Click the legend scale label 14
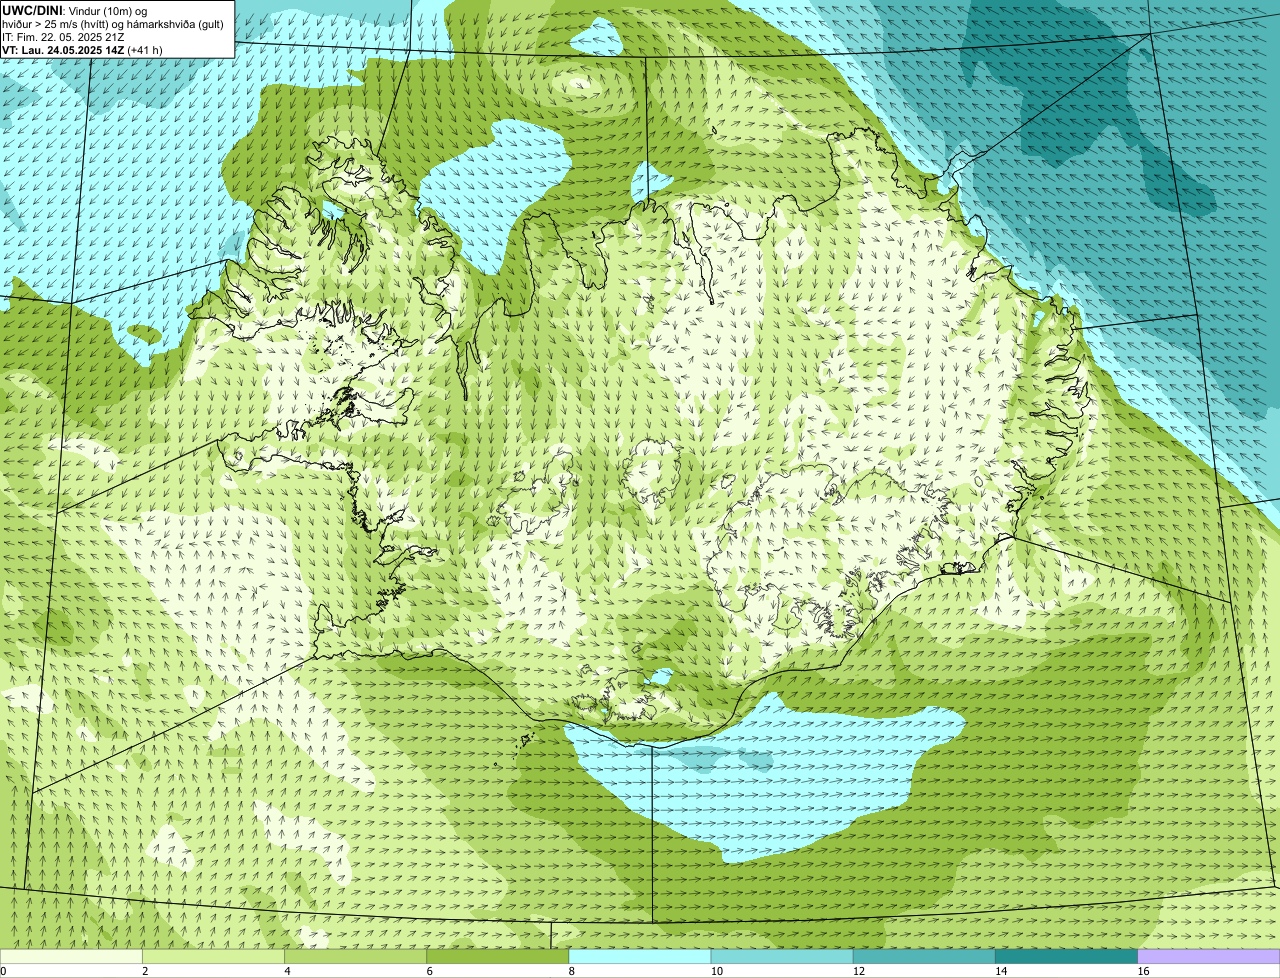Viewport: 1280px width, 978px height. pos(1001,971)
